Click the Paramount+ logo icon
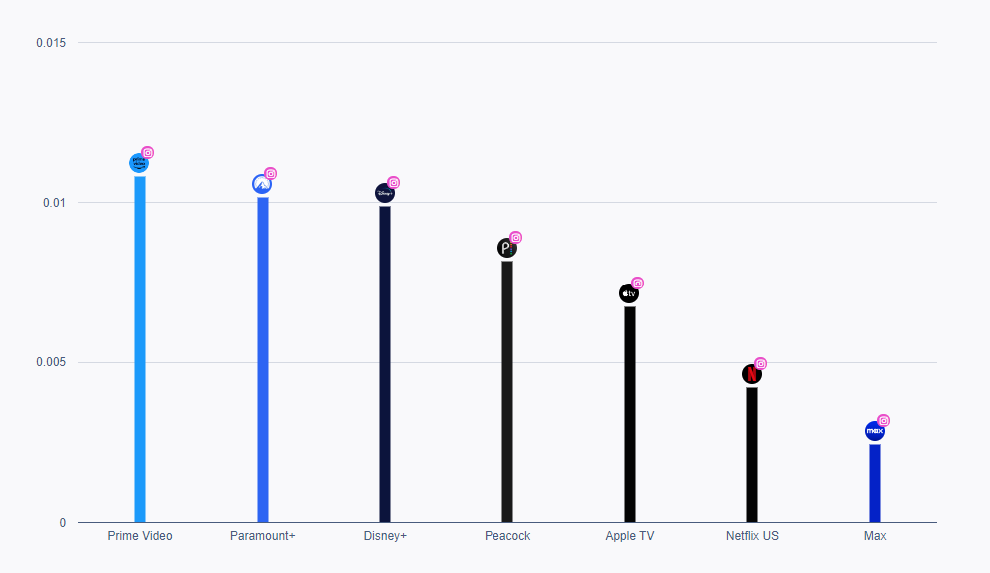Screen dimensions: 990x573 [x=262, y=184]
